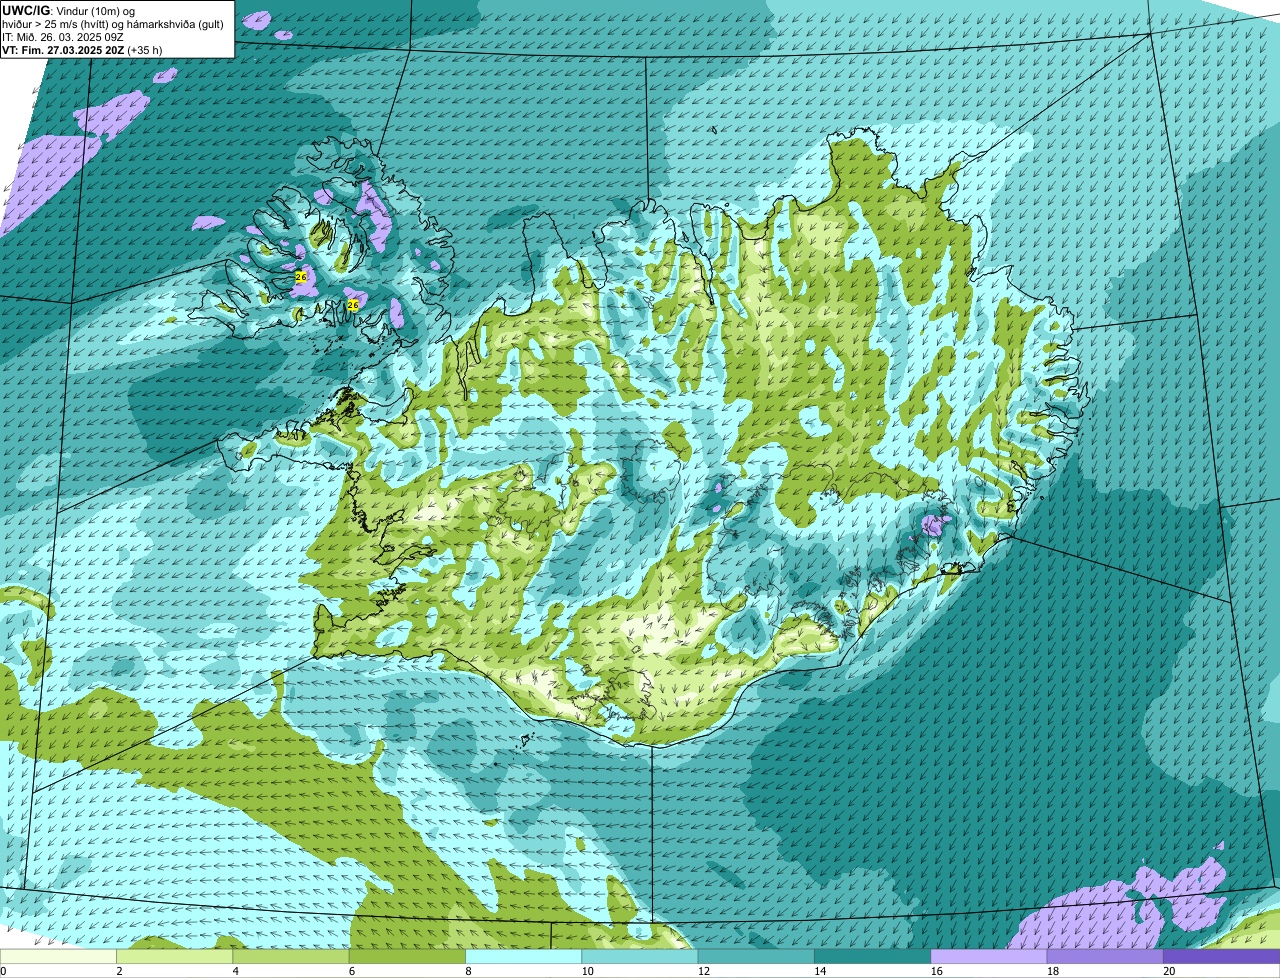Click the "2" label on the wind scale

(119, 971)
